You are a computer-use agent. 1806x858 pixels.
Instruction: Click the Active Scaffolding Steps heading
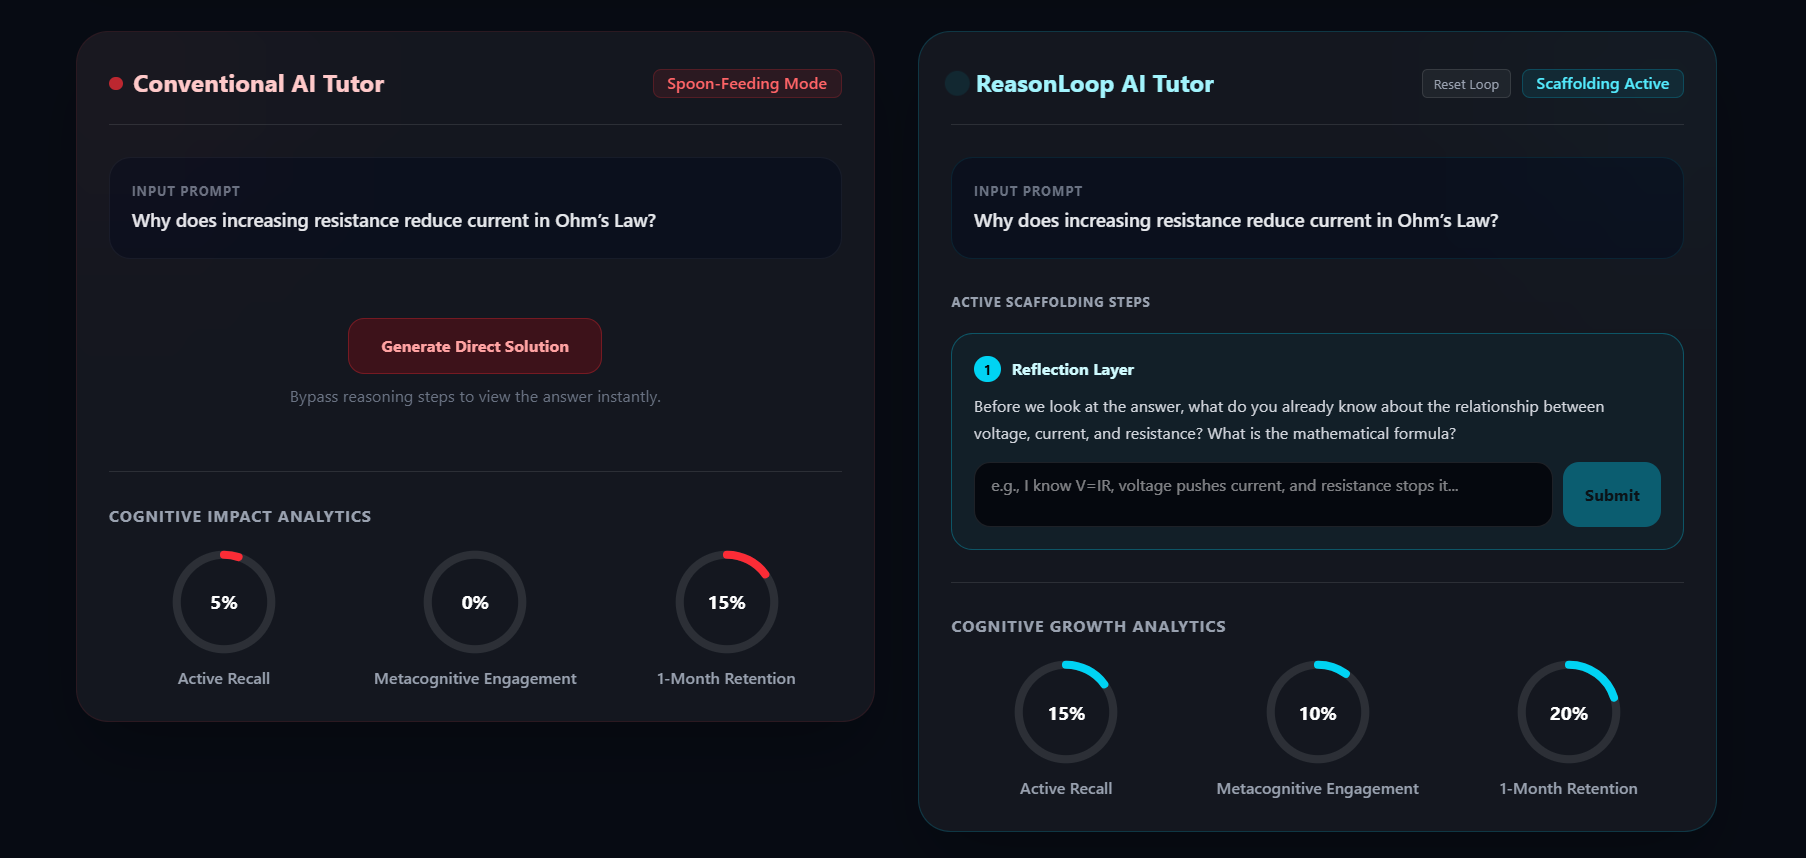1050,302
